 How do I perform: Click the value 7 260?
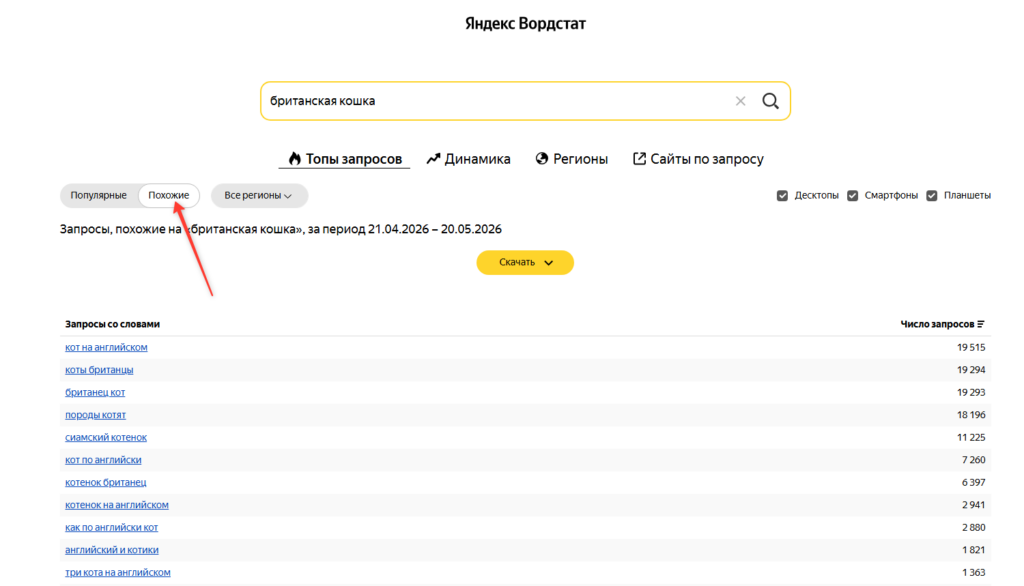pyautogui.click(x=973, y=460)
